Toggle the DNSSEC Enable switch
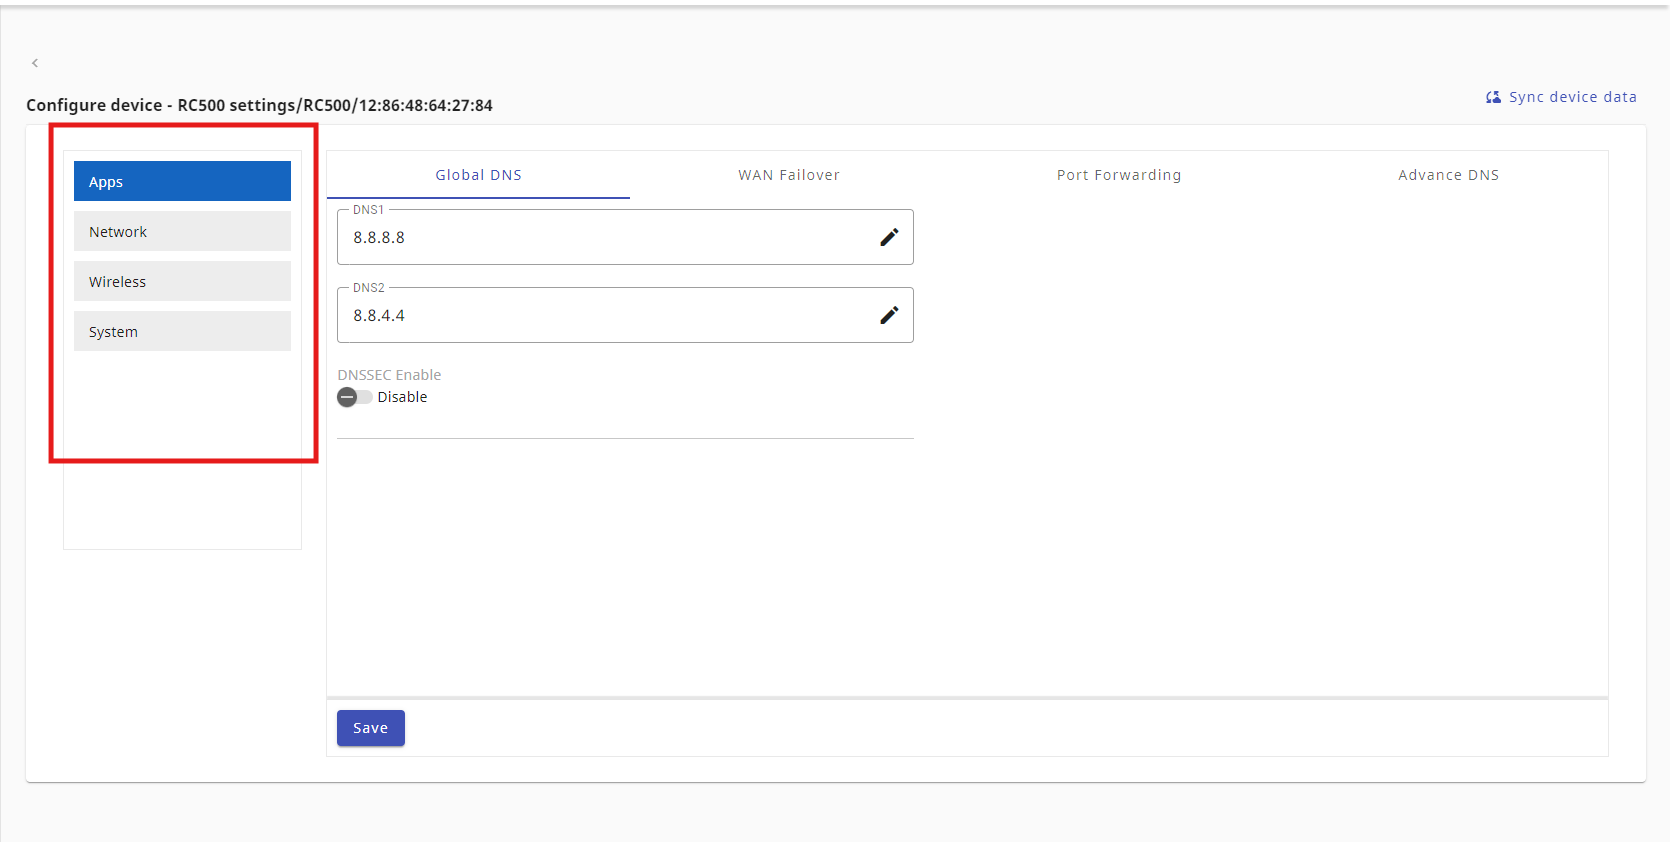 pos(354,397)
